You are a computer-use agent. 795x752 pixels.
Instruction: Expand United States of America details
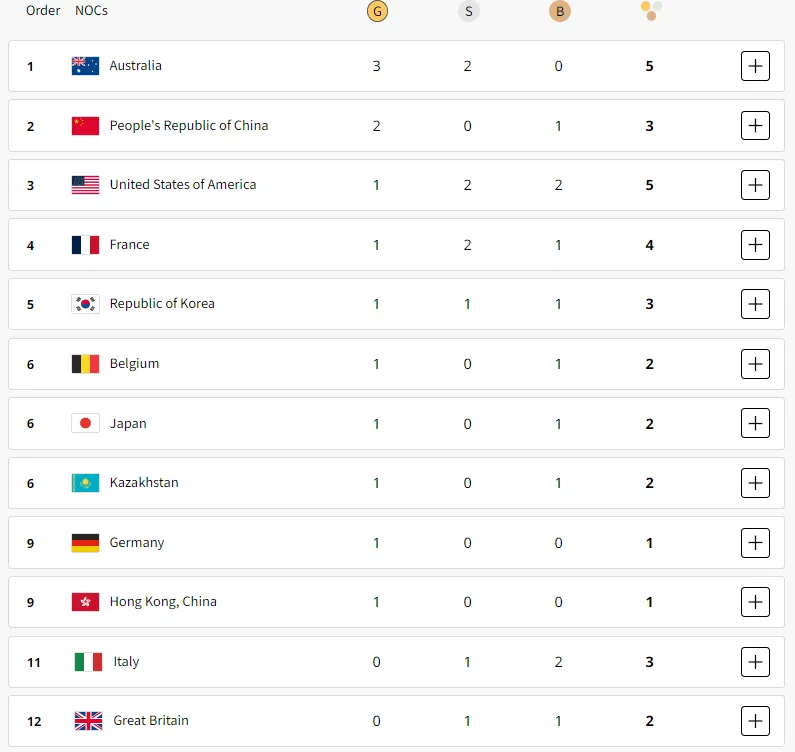click(755, 185)
